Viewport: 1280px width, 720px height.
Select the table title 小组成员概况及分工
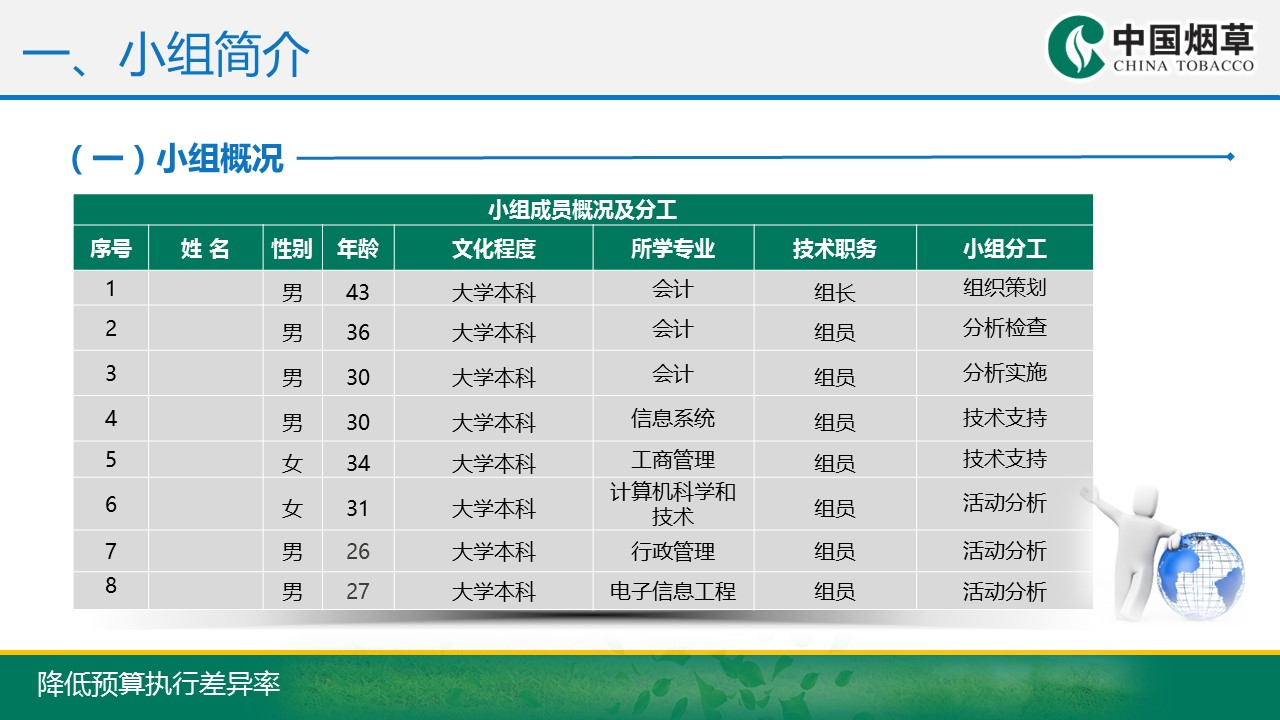pos(582,210)
